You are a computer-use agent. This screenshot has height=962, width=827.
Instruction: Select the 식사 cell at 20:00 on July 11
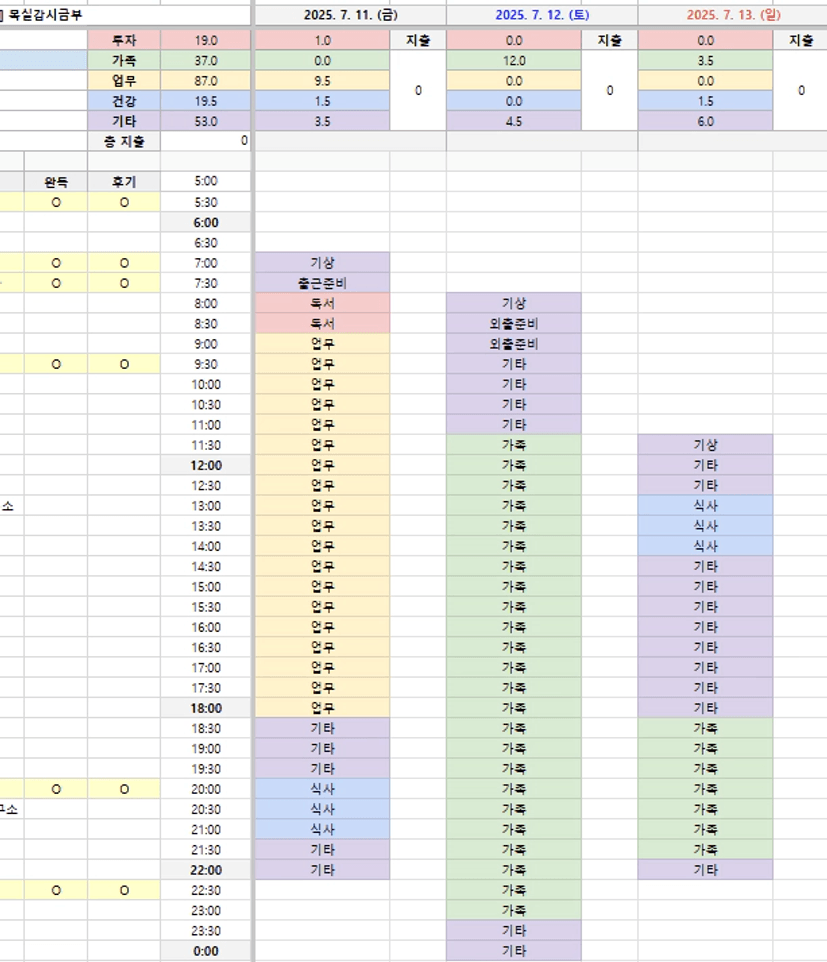[x=322, y=790]
